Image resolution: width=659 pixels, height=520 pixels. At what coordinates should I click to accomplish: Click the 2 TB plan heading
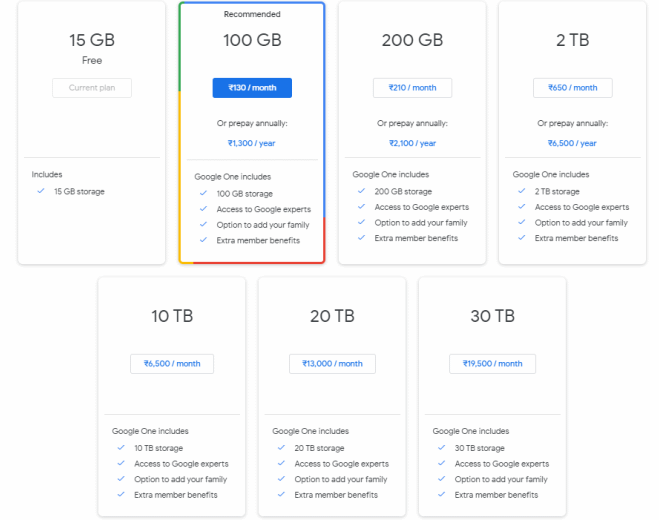pyautogui.click(x=572, y=40)
